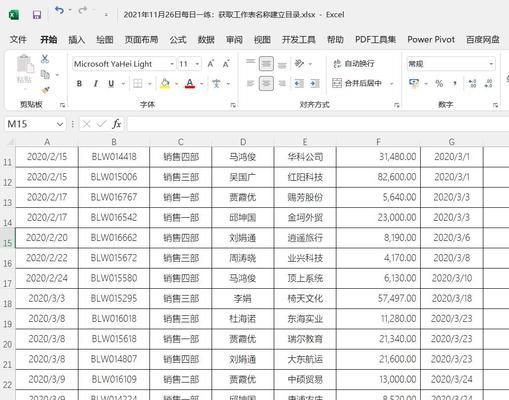Click the text orientation icon
The width and height of the screenshot is (509, 400).
click(x=299, y=63)
